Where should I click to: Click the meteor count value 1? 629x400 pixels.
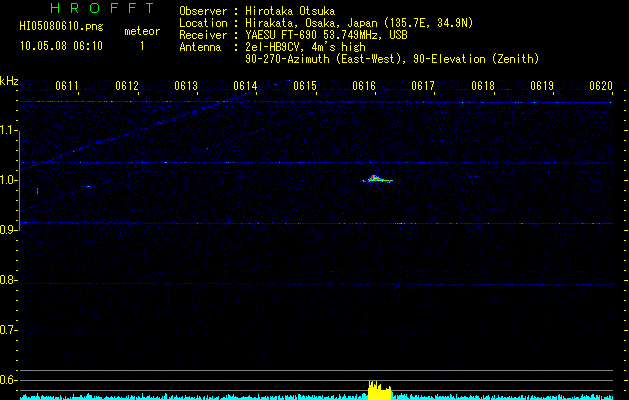click(142, 46)
